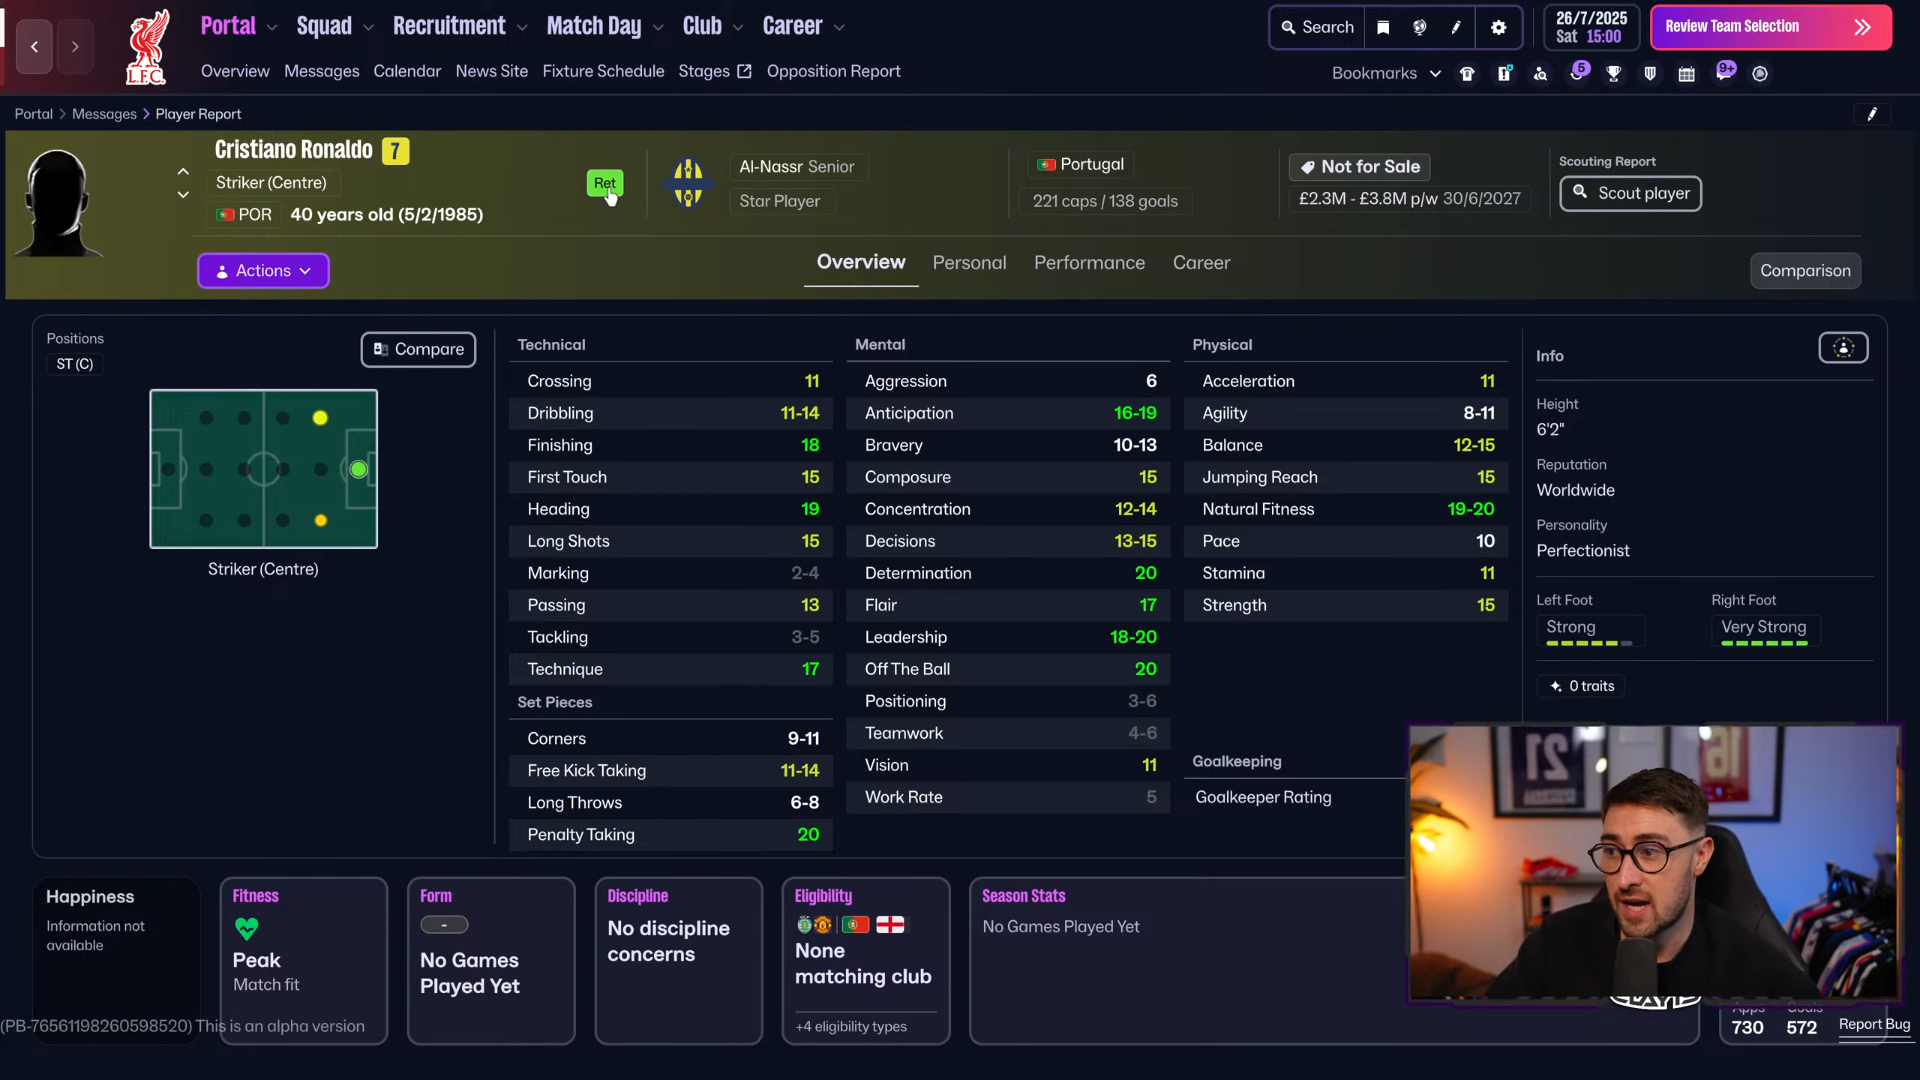Open the messages bubble icon with 9+ badge
The width and height of the screenshot is (1920, 1080).
[1725, 72]
